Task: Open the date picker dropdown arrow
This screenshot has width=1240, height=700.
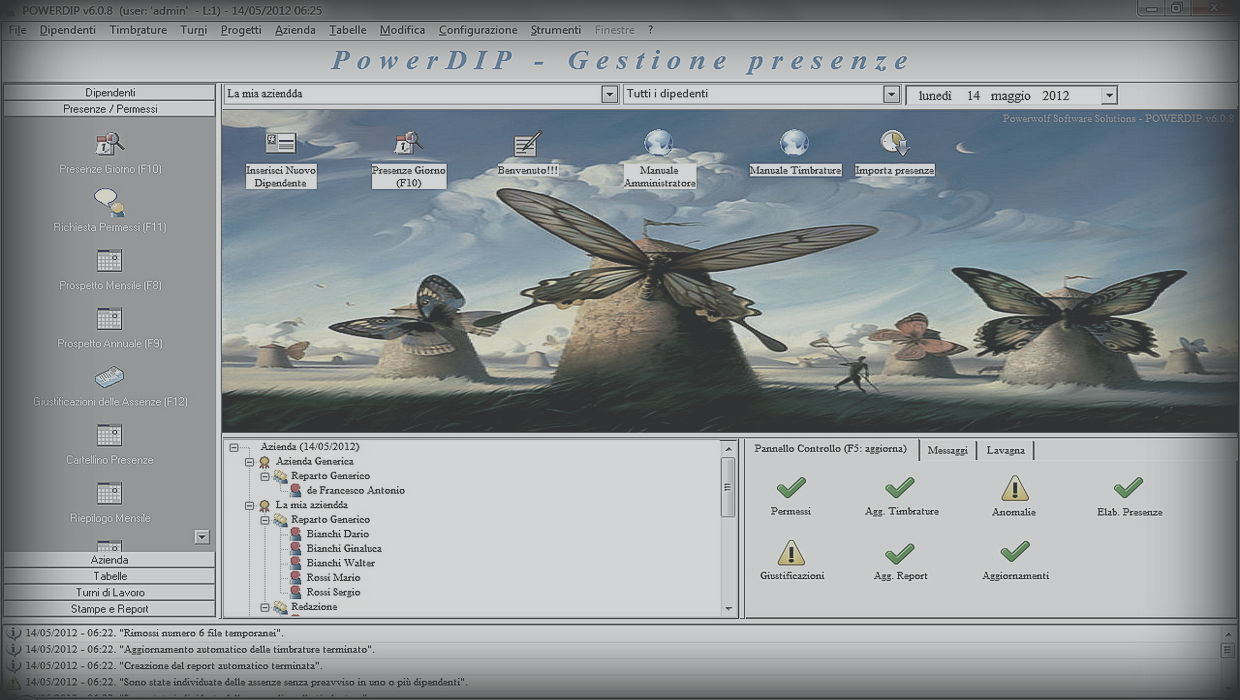Action: pos(1108,96)
